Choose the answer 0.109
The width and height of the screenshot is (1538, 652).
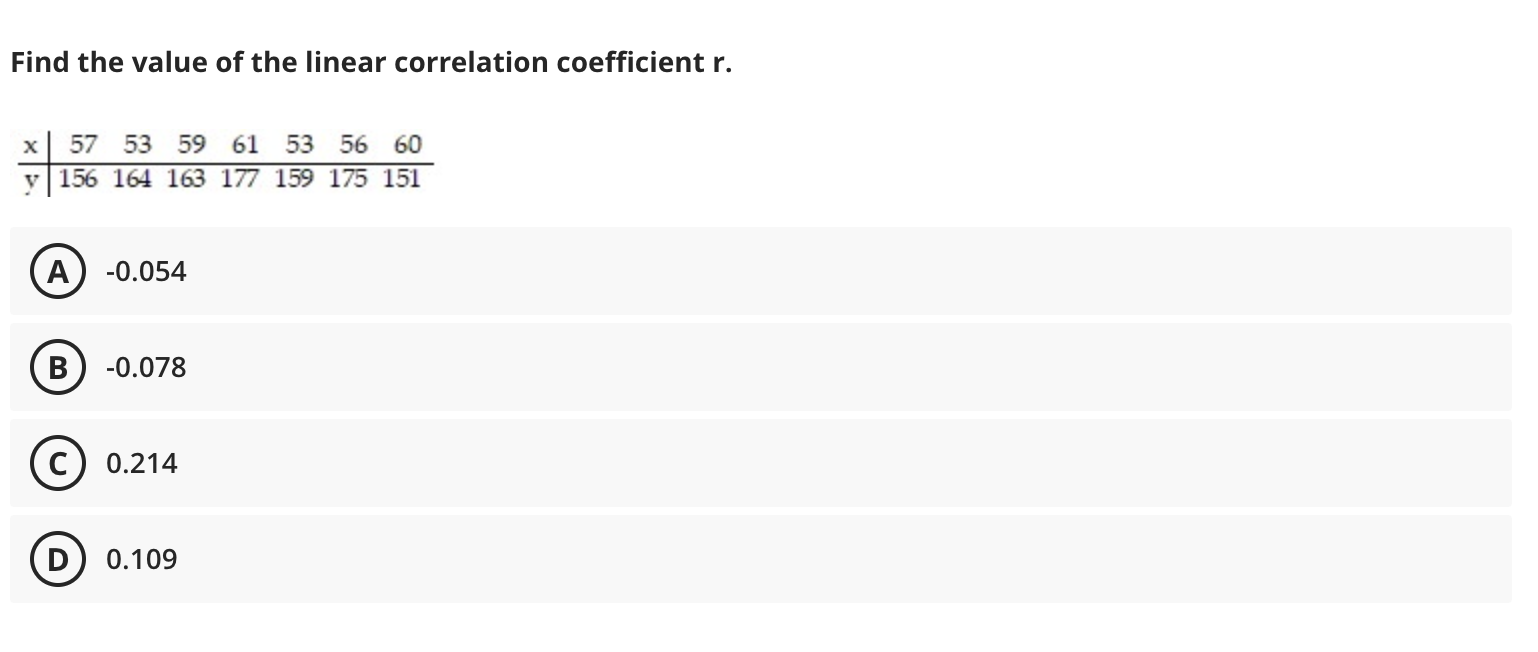141,559
